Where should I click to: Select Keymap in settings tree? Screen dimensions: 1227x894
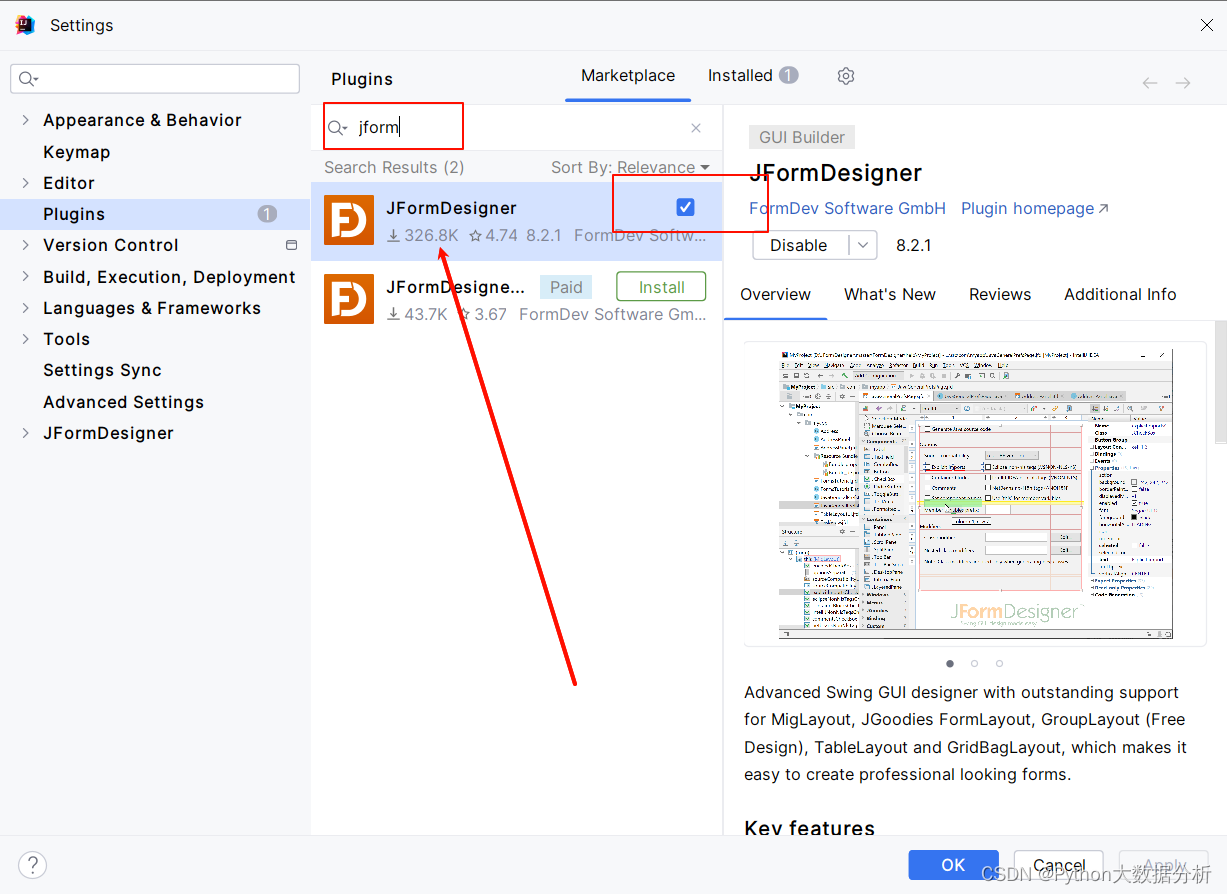pyautogui.click(x=77, y=152)
